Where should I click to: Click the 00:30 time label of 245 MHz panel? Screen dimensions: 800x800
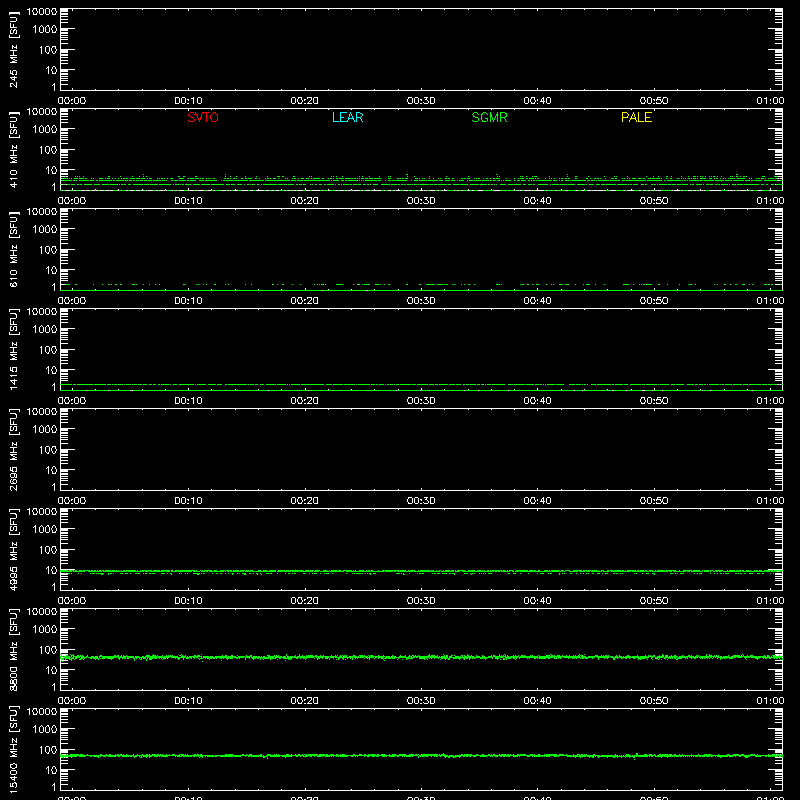point(421,101)
